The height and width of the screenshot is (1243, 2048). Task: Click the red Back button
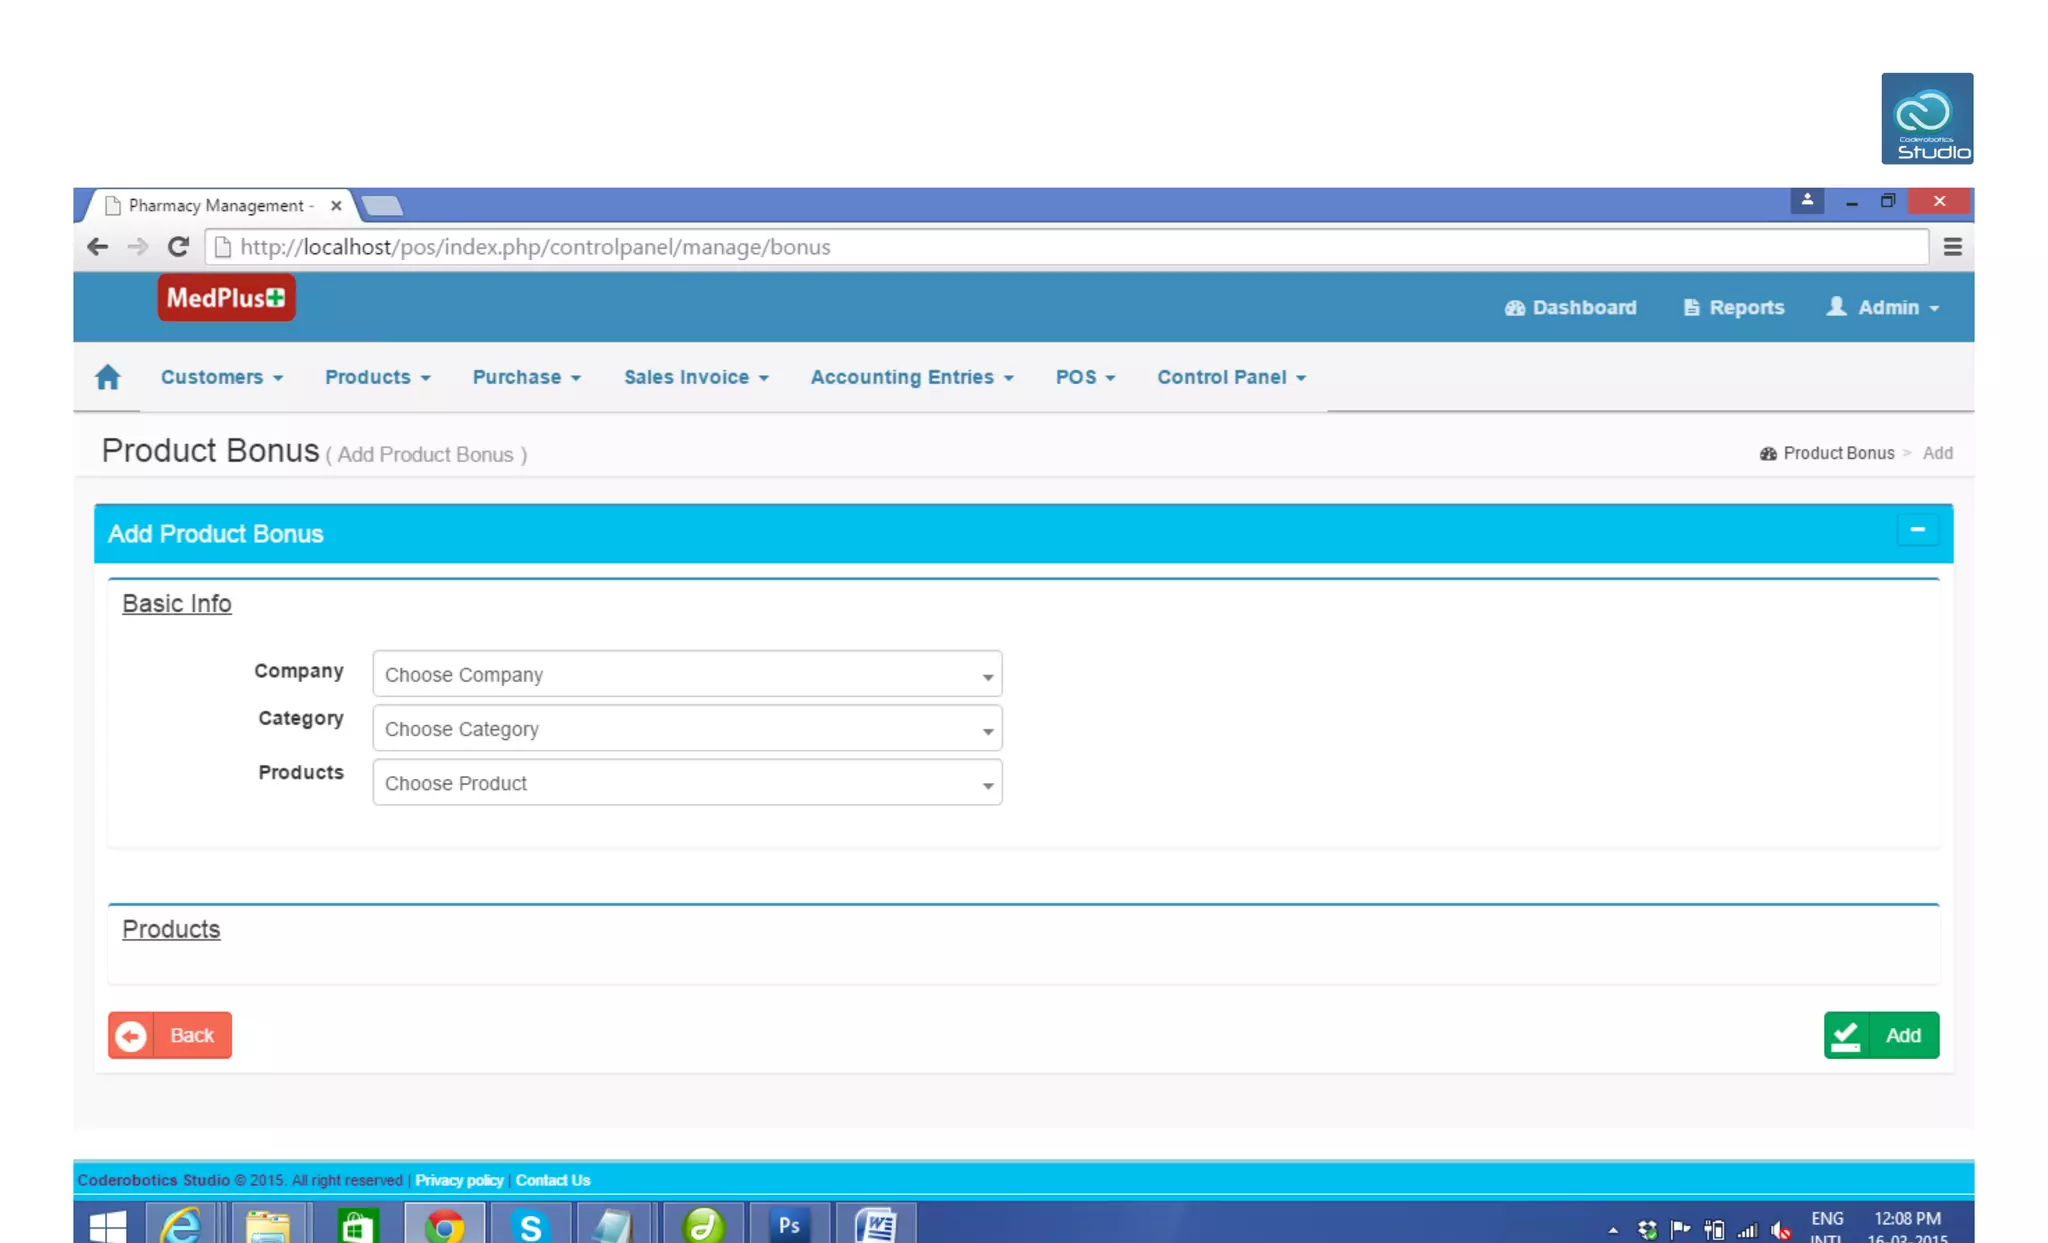tap(170, 1035)
